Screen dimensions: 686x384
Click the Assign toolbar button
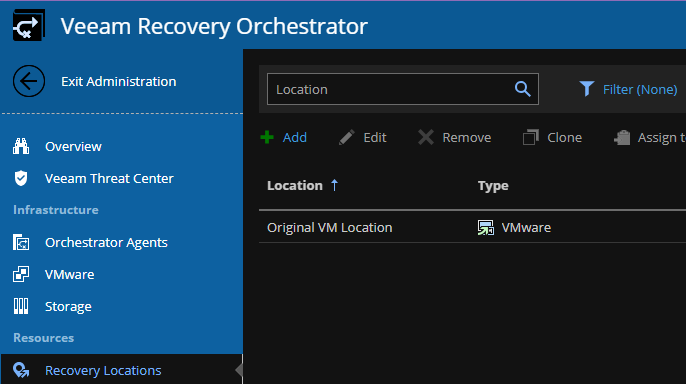[649, 137]
